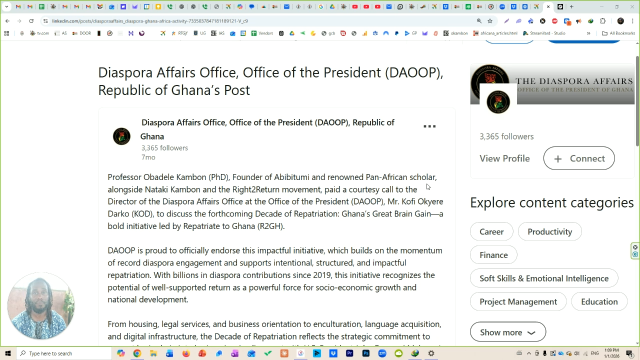640x360 pixels.
Task: Open Zoom from the taskbar
Action: tap(382, 353)
